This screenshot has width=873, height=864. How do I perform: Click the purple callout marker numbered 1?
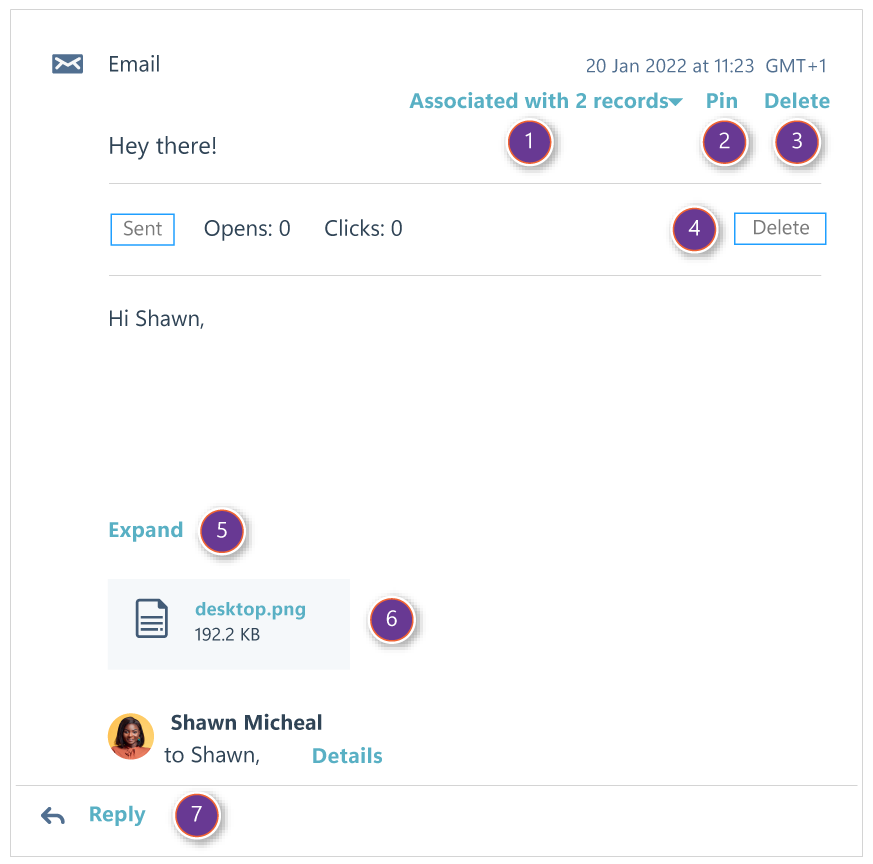tap(529, 142)
